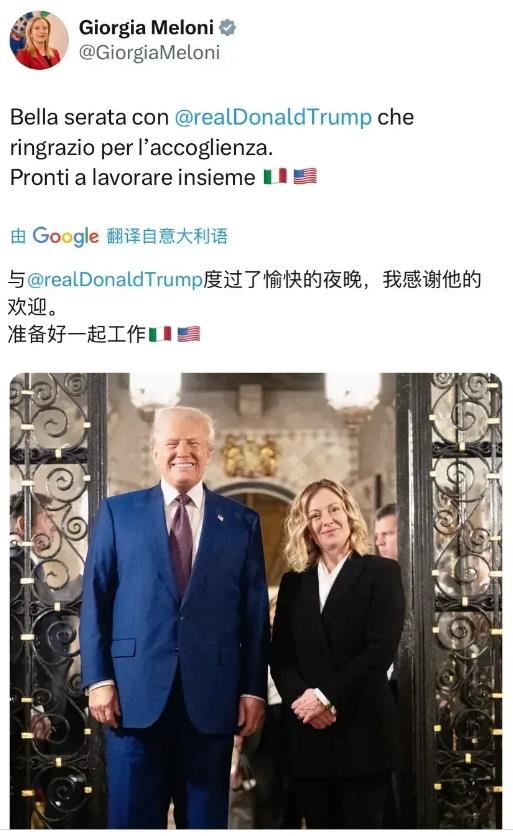Click the Italian flag emoji in Chinese translation
Viewport: 513px width, 836px height.
pyautogui.click(x=159, y=334)
